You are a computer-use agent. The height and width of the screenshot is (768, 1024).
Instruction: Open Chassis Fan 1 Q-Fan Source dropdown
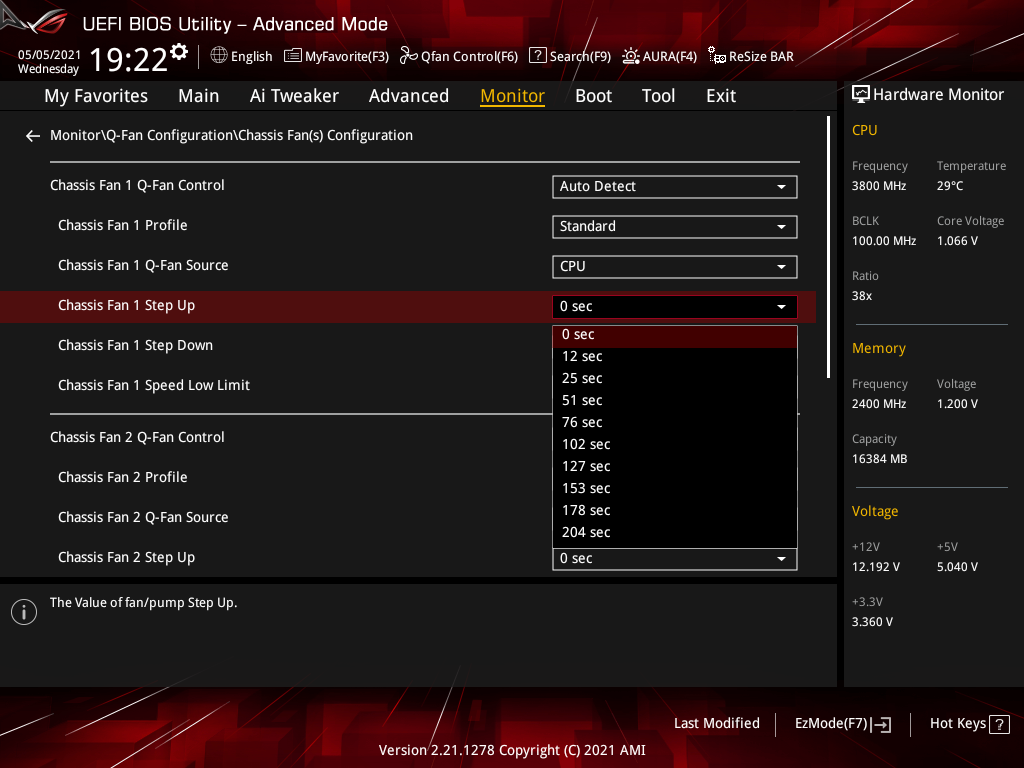tap(675, 266)
